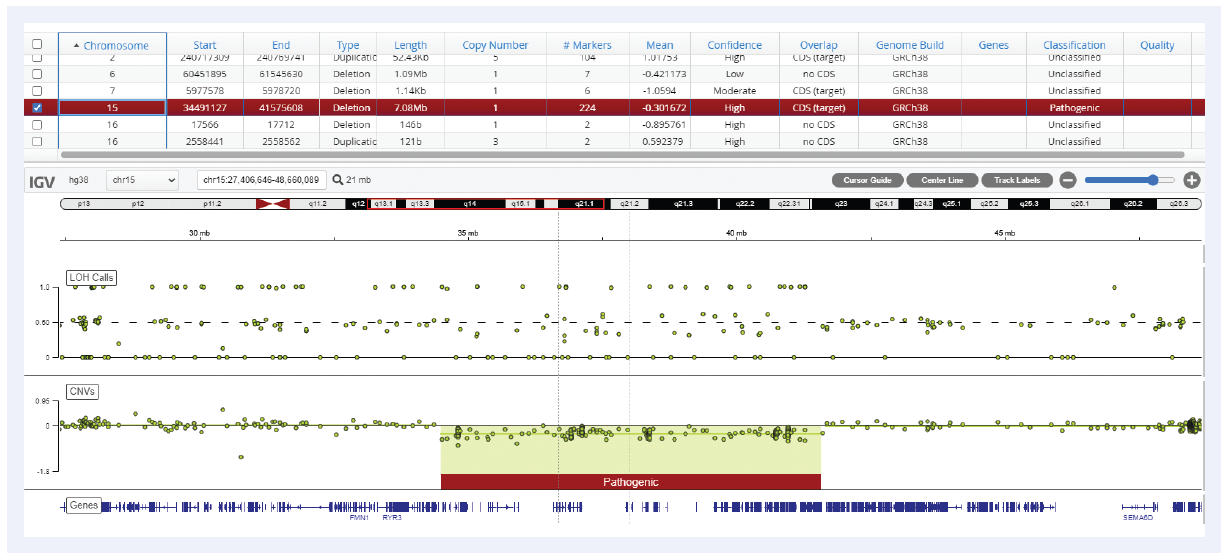The height and width of the screenshot is (560, 1229).
Task: Sort by the Mean column header
Action: pos(660,45)
